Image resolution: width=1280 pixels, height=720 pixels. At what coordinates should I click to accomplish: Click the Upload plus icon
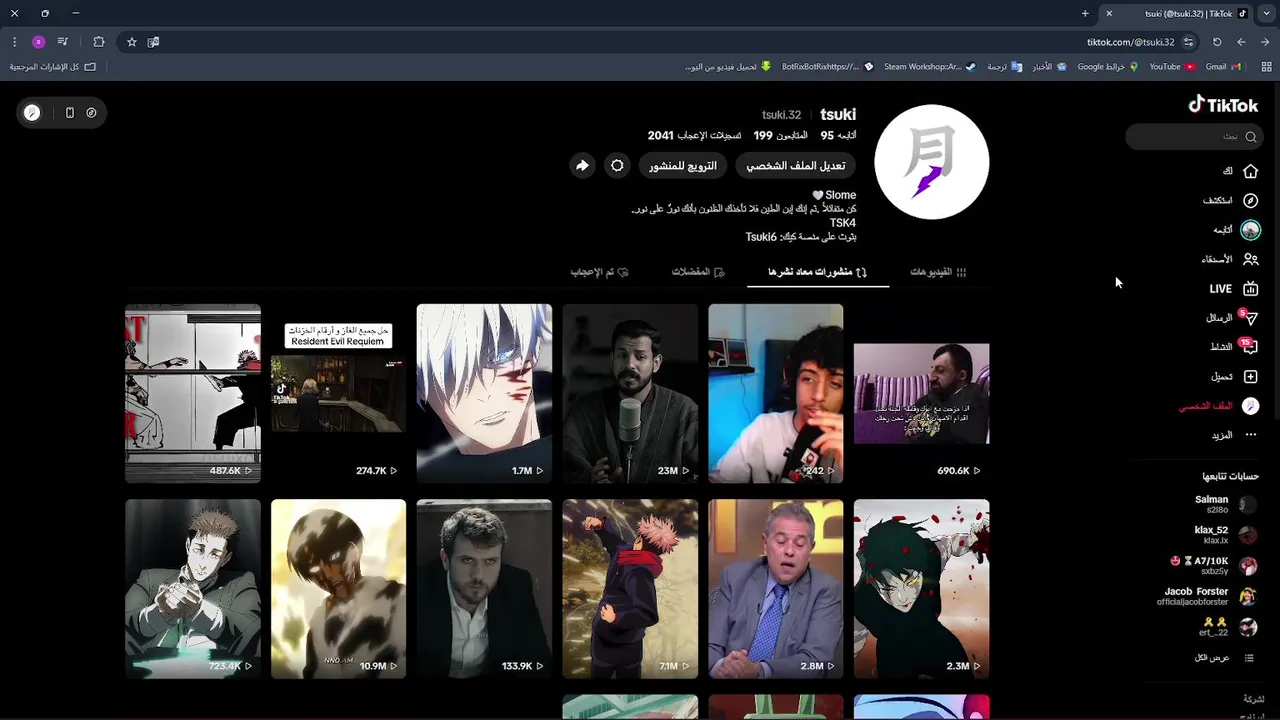pyautogui.click(x=1250, y=377)
